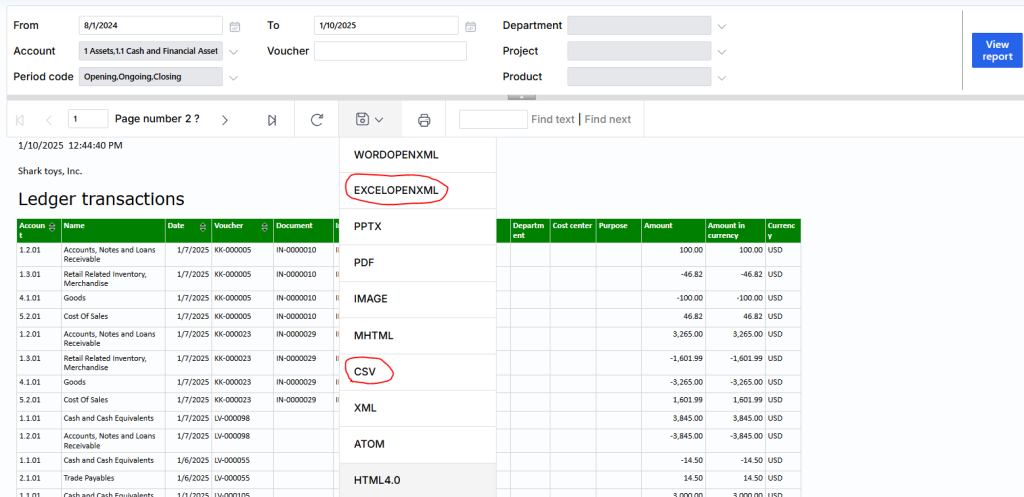1024x497 pixels.
Task: Refresh the report
Action: tap(317, 120)
